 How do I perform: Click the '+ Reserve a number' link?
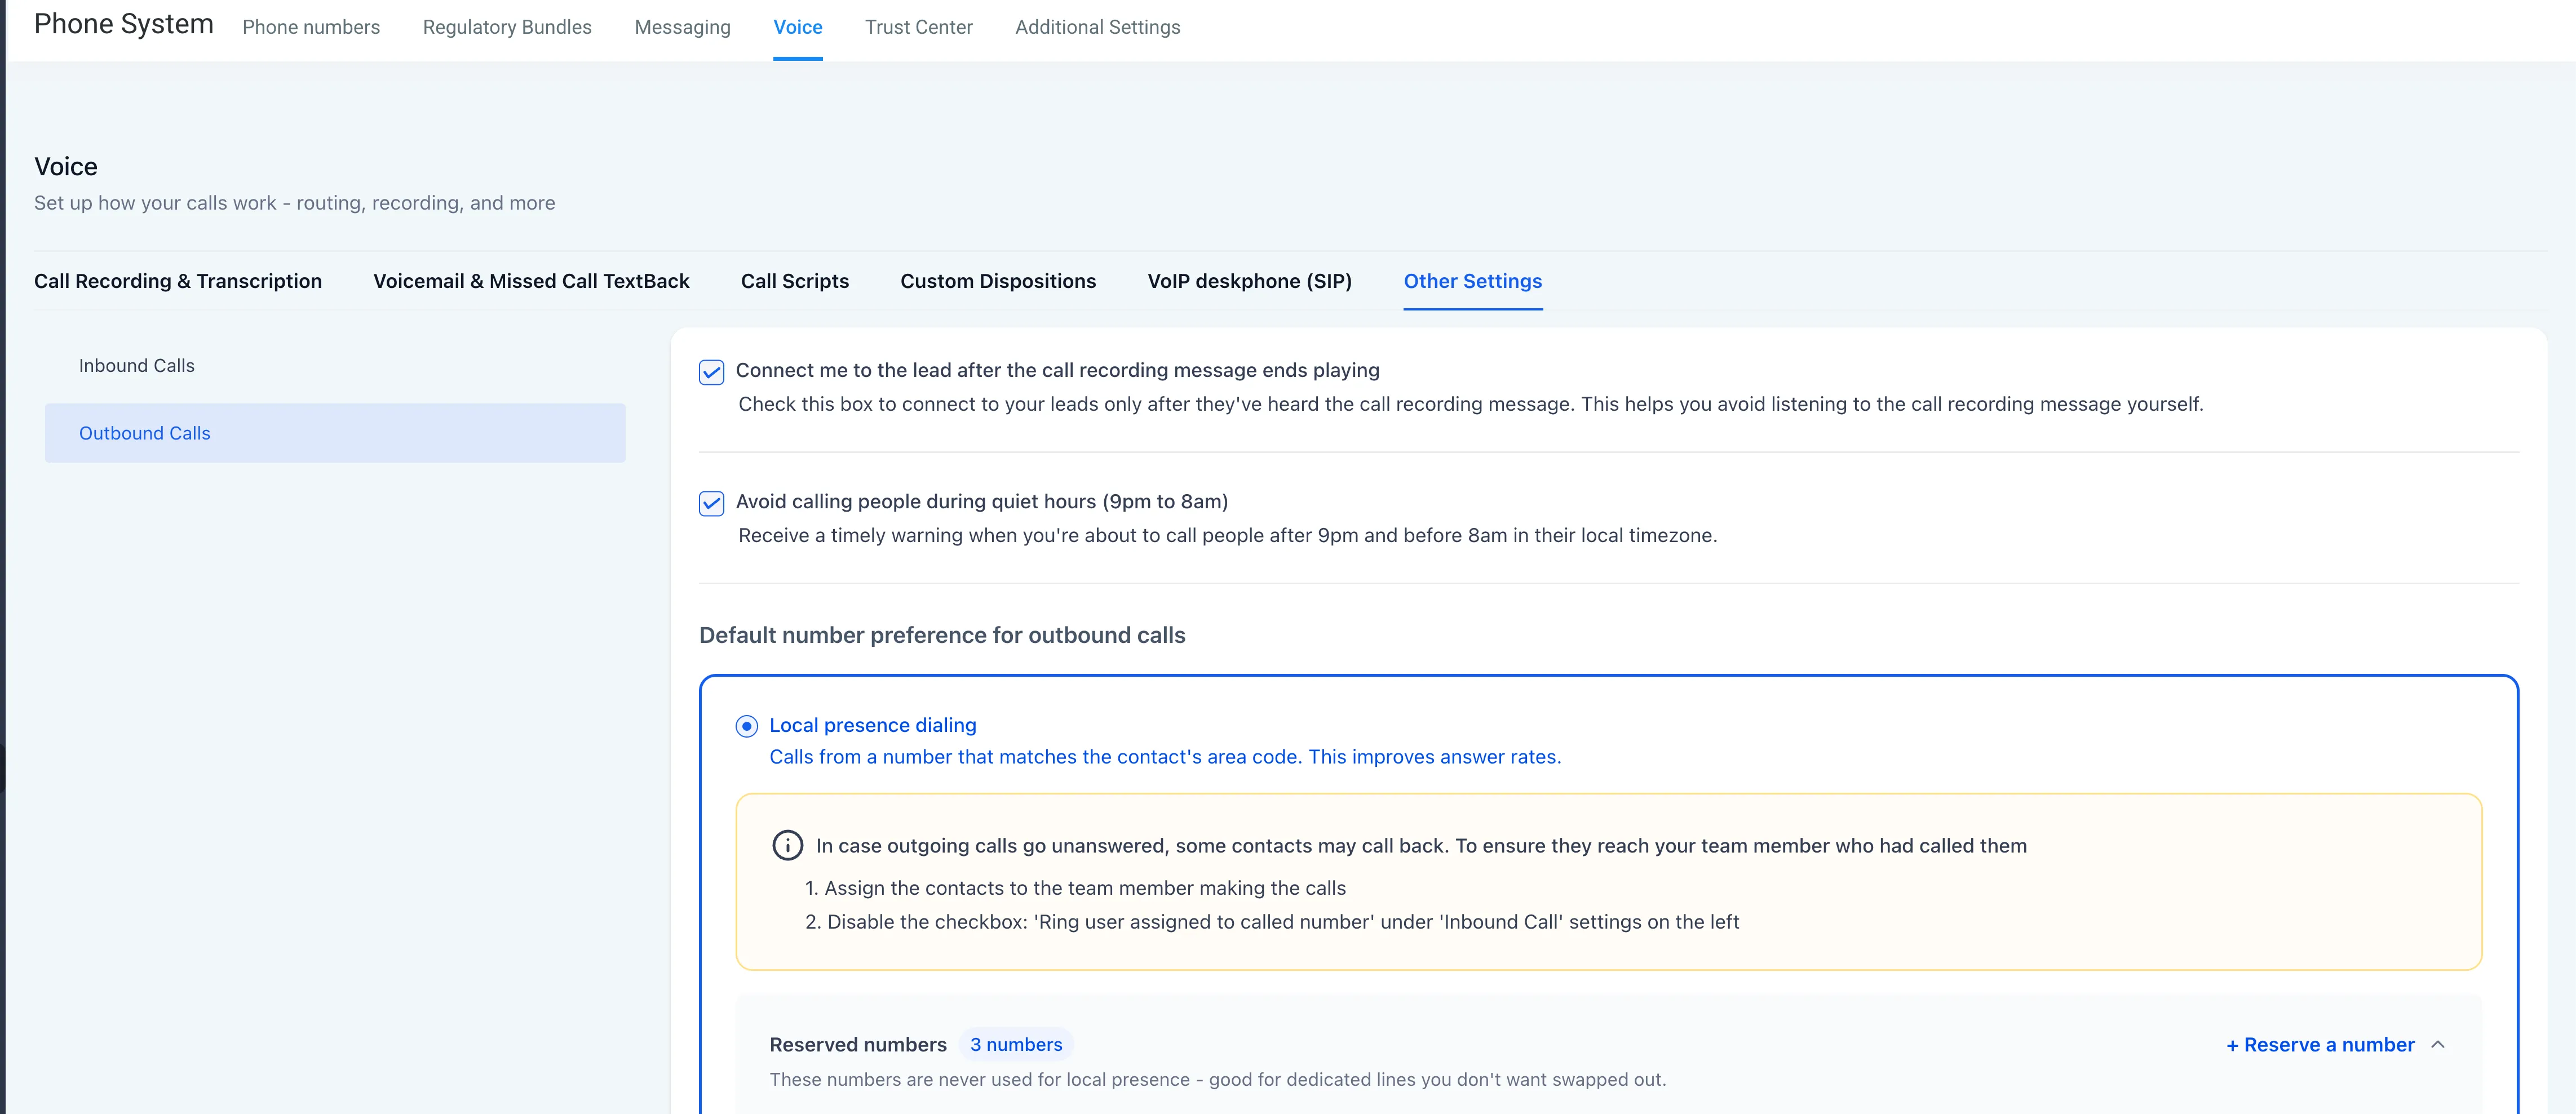point(2320,1044)
